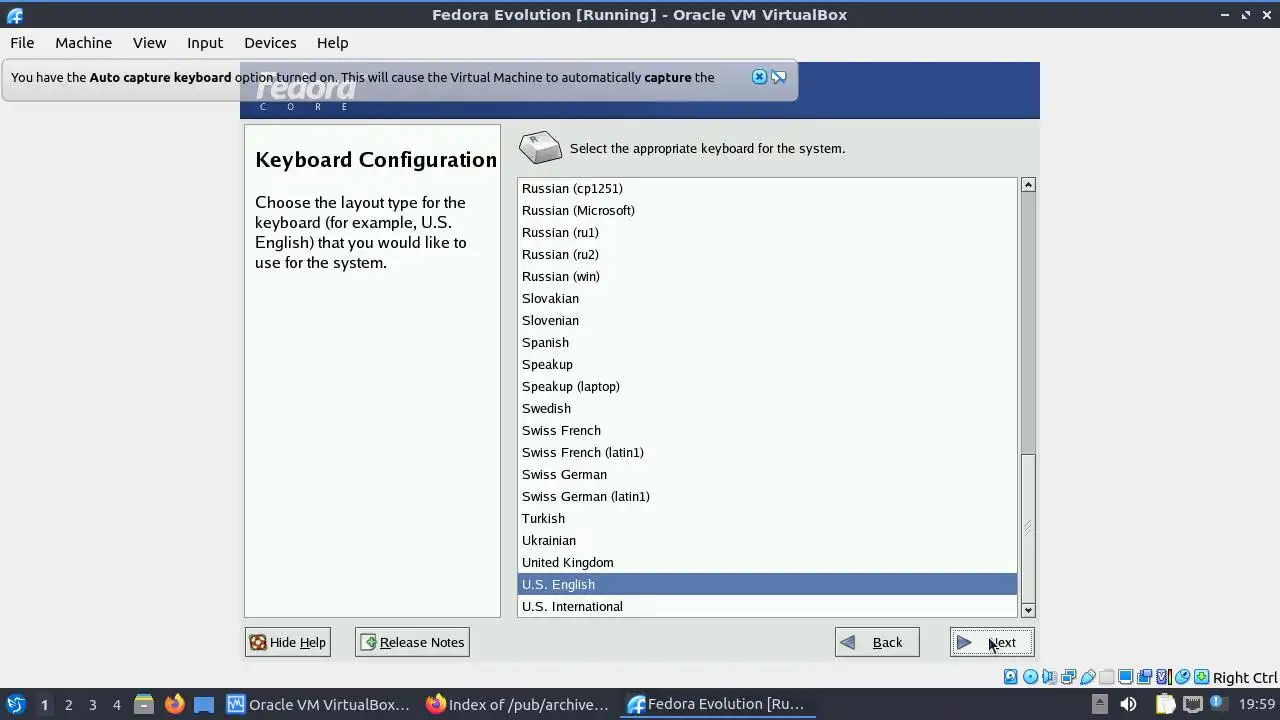Select the Russian (ru2) layout
Viewport: 1280px width, 720px height.
[x=767, y=254]
